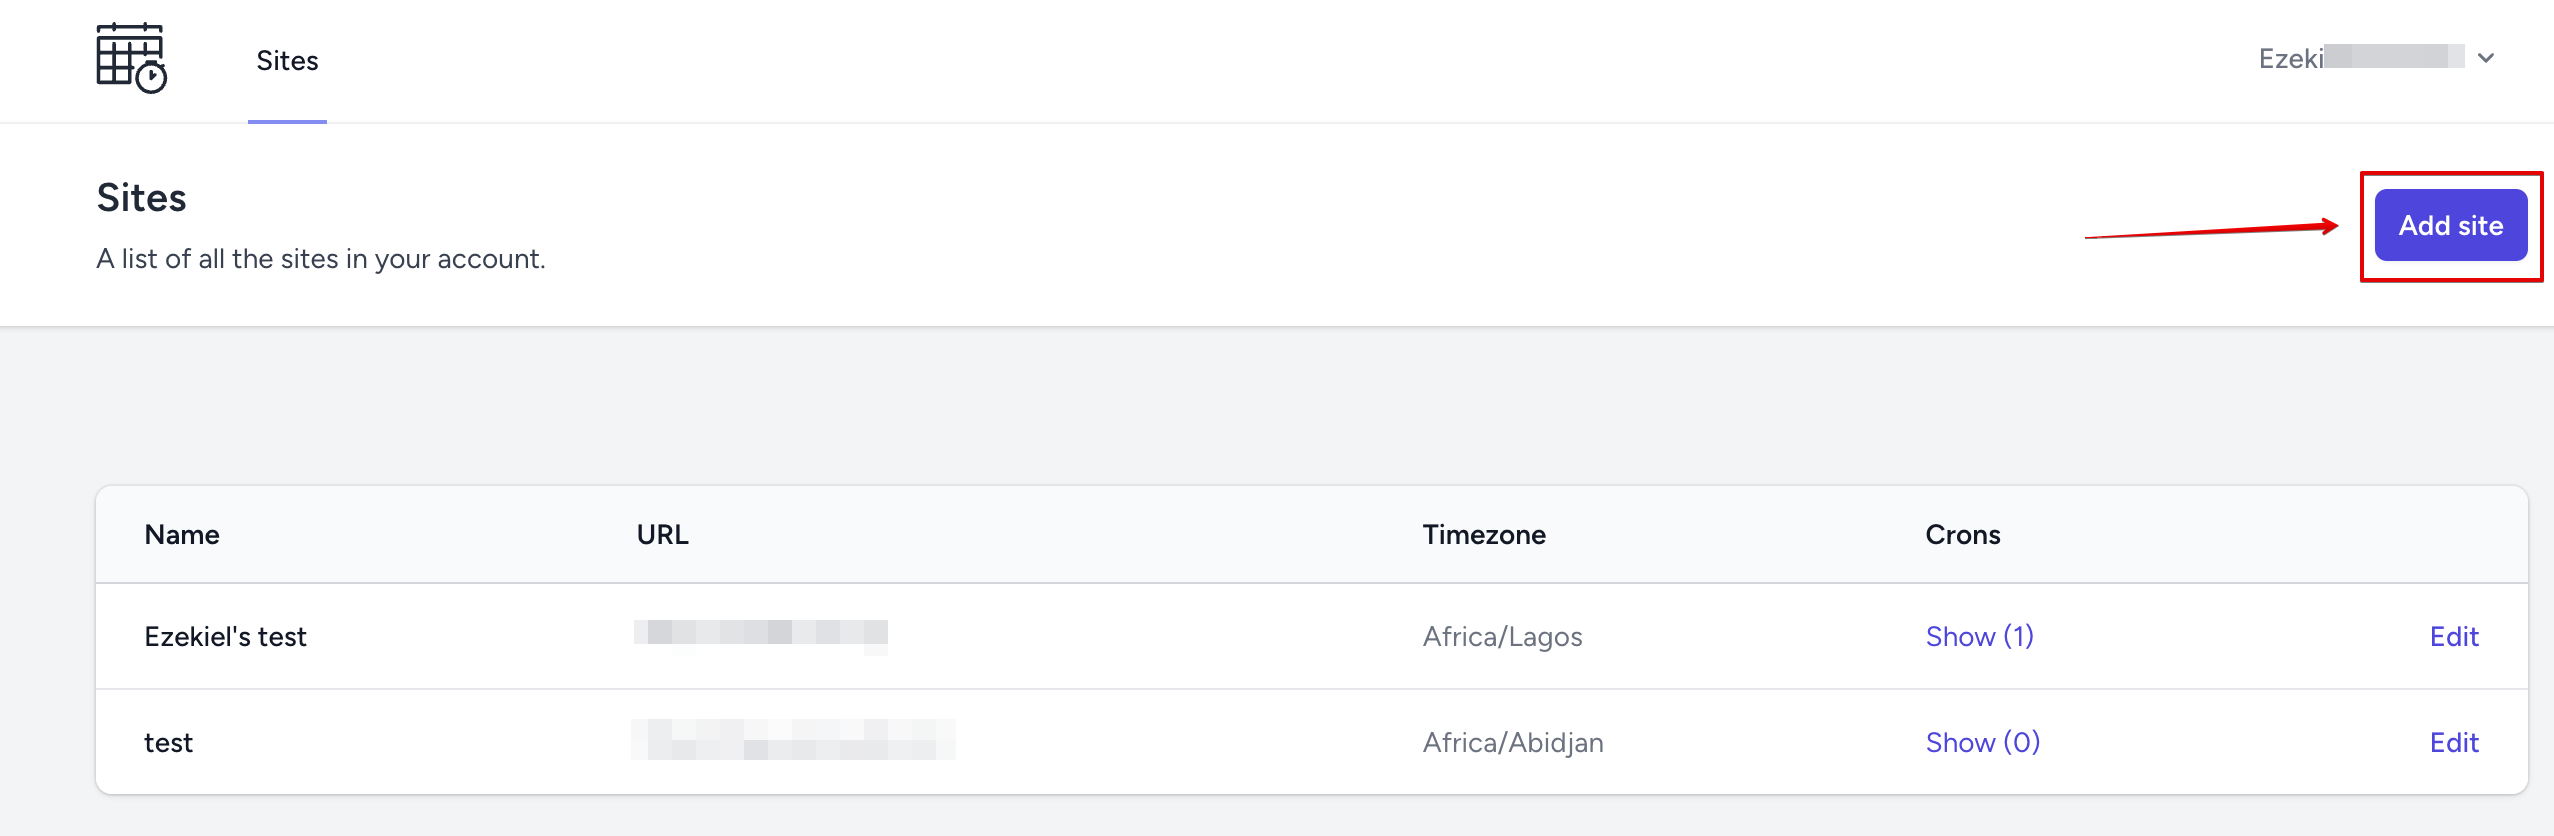This screenshot has height=836, width=2554.
Task: Edit the site named test
Action: click(x=2453, y=742)
